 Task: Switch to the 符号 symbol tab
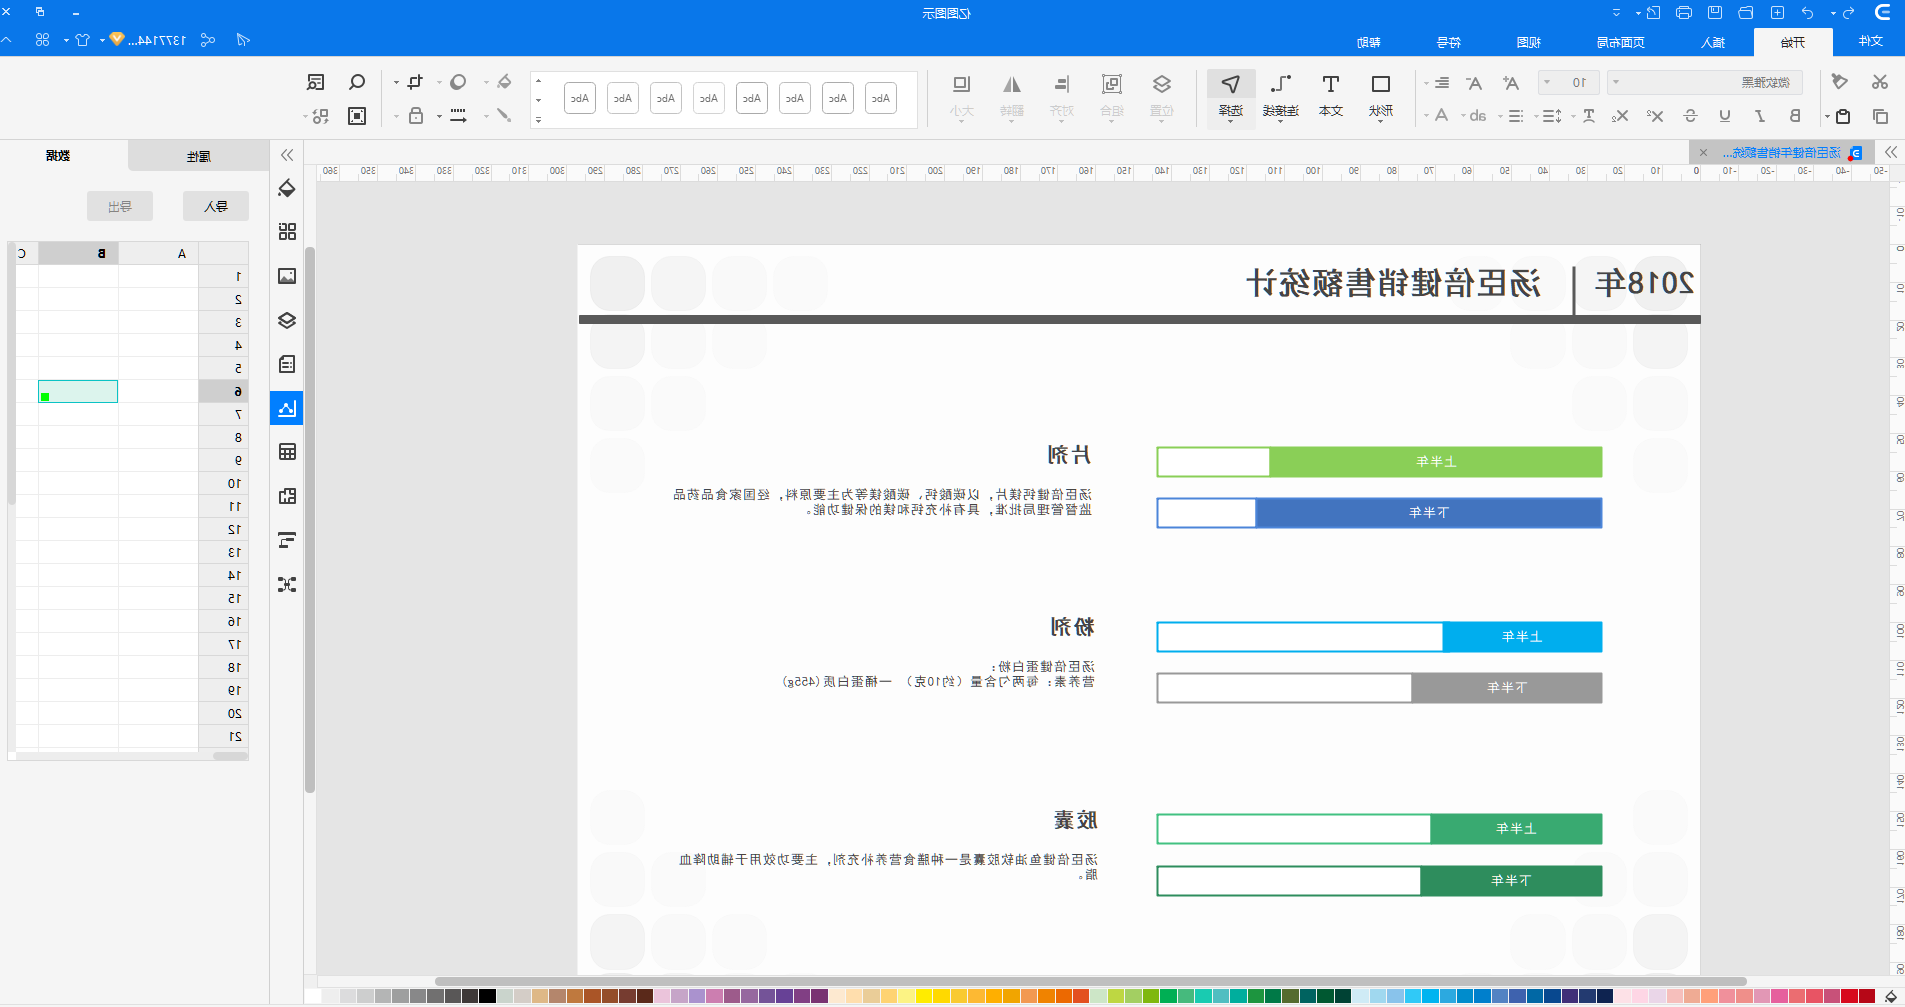click(x=1448, y=42)
